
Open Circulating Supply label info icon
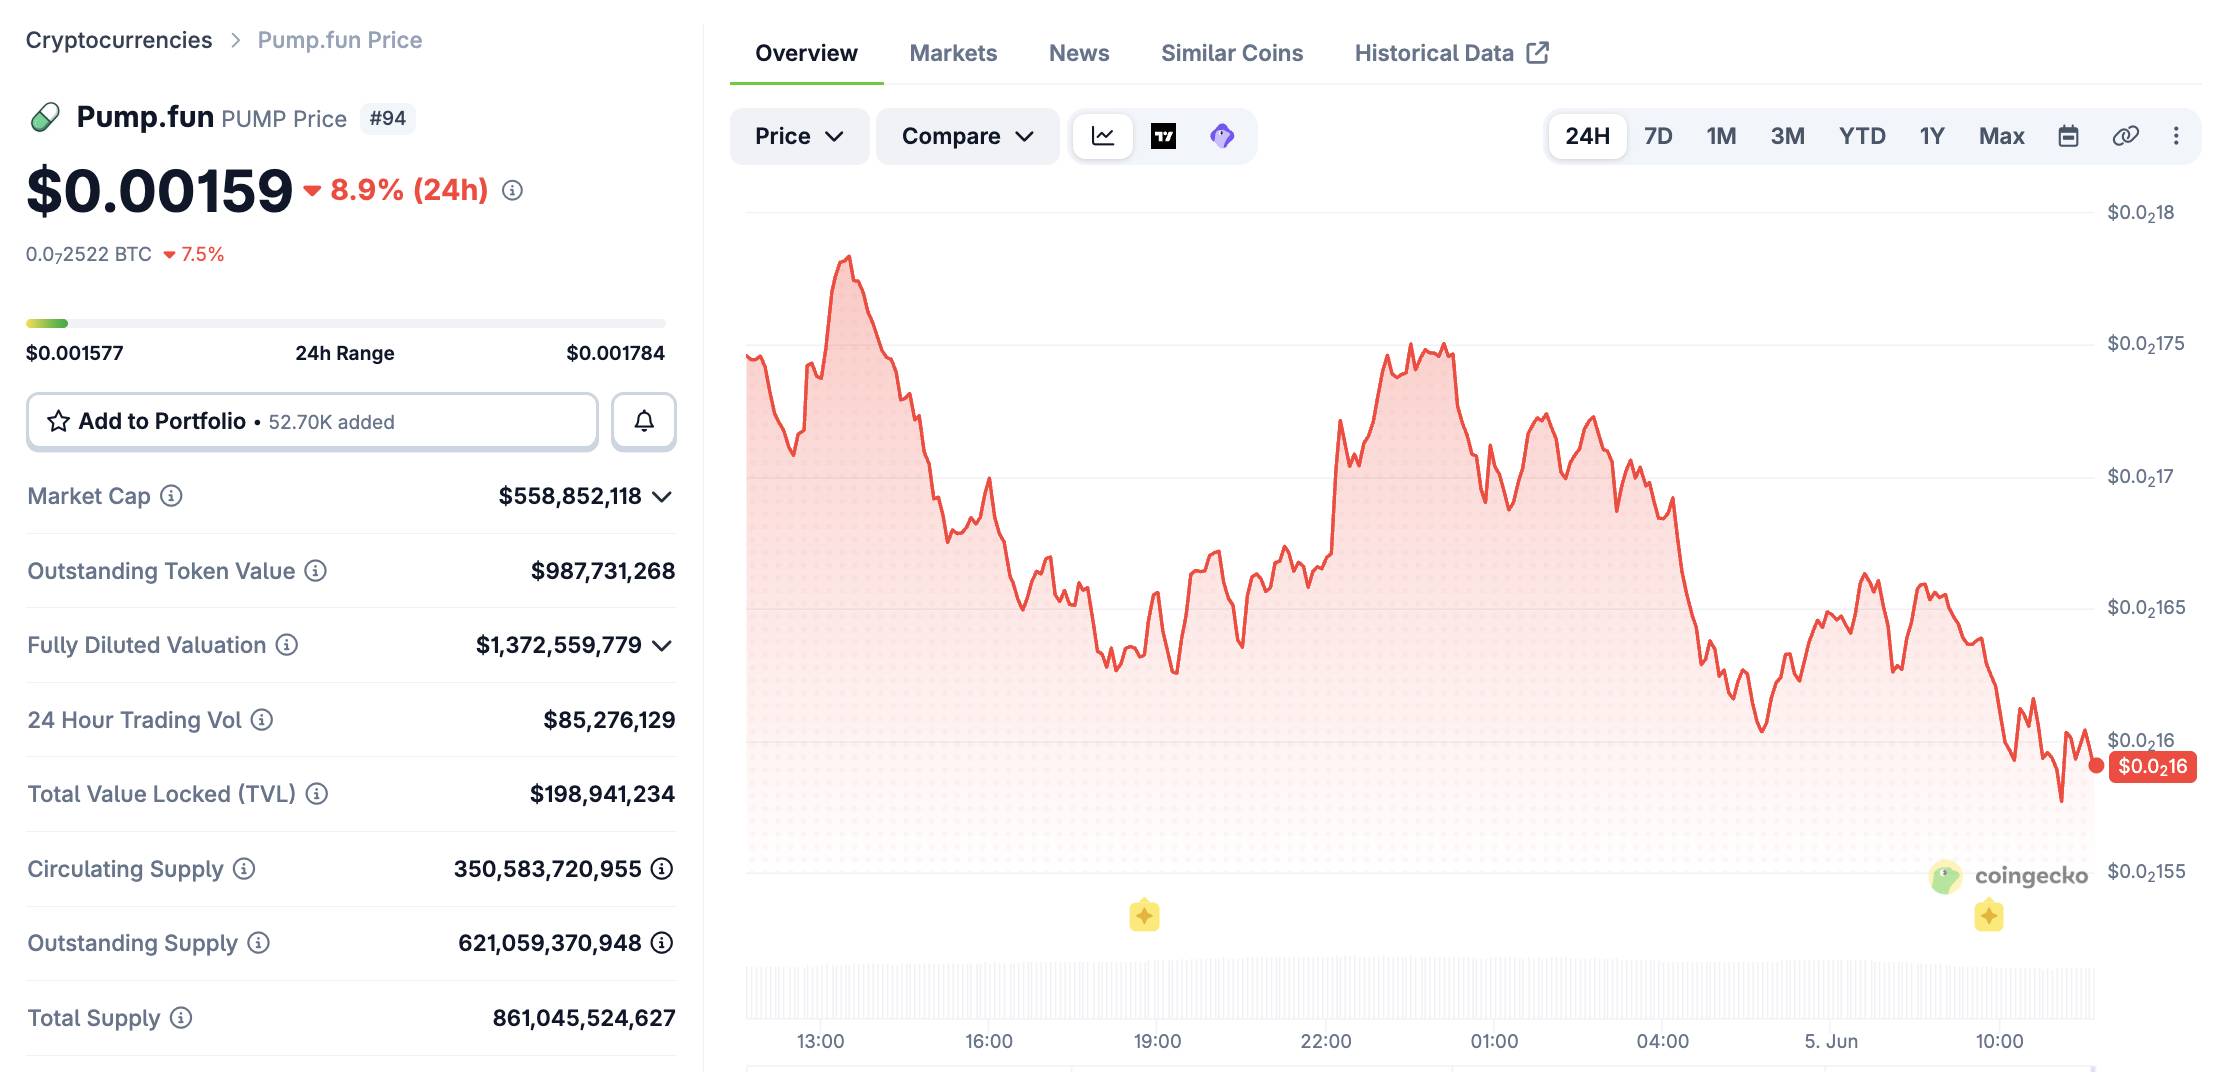(244, 869)
